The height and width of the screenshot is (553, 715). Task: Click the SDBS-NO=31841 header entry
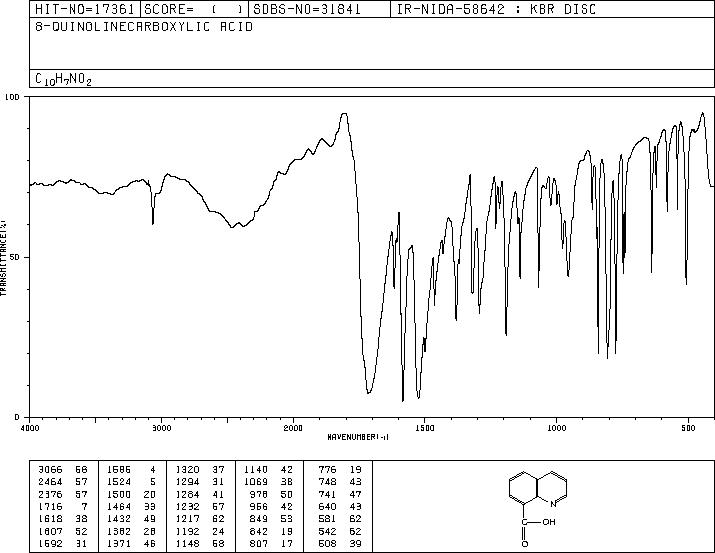coord(307,9)
